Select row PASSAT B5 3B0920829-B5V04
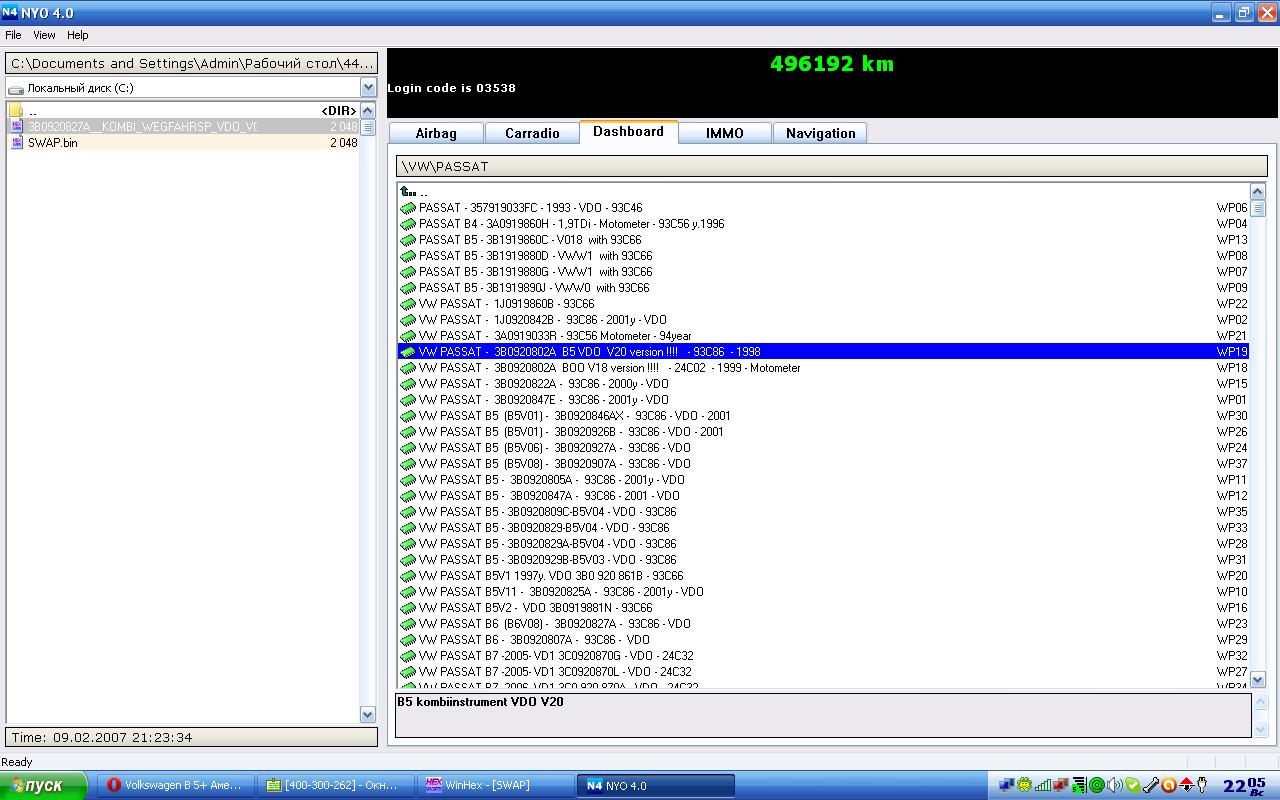Viewport: 1280px width, 800px height. click(x=823, y=528)
